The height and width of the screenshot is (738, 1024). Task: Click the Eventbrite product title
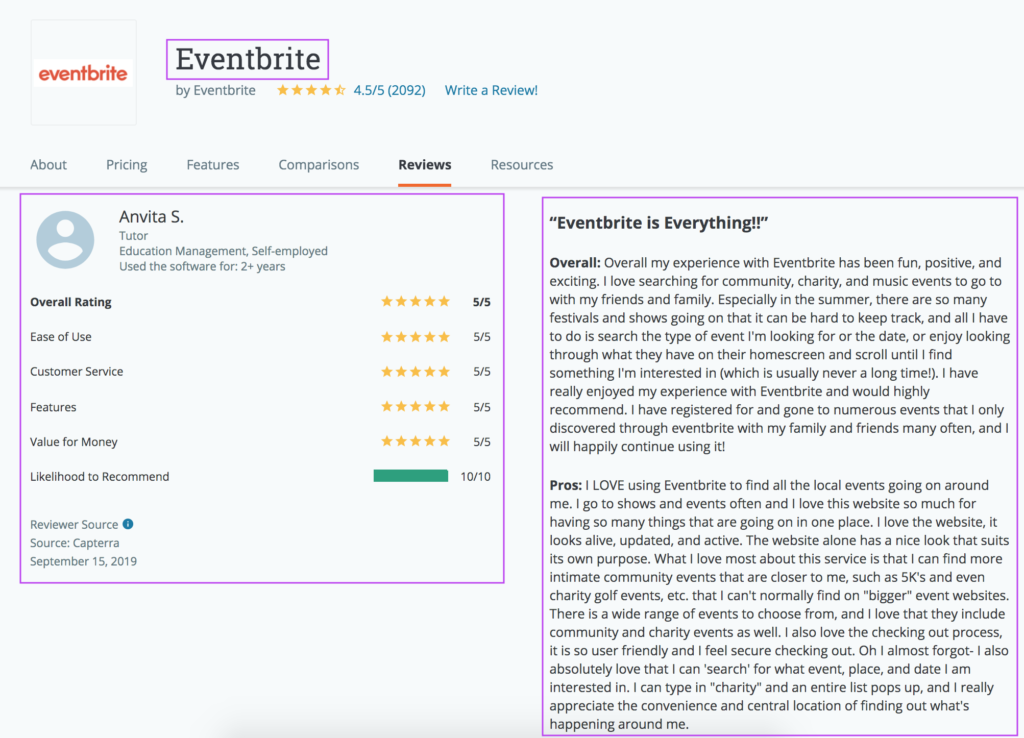click(x=247, y=59)
